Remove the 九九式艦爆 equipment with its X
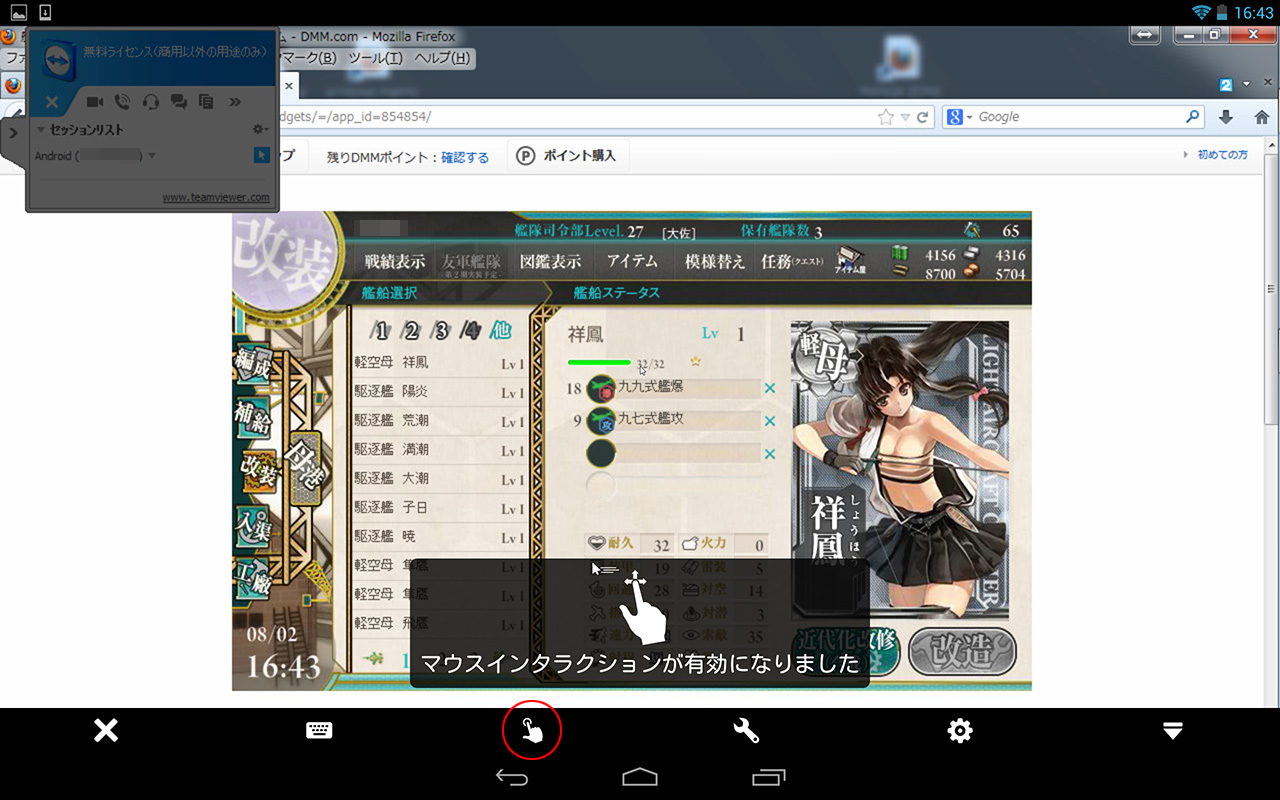This screenshot has height=800, width=1280. pos(770,389)
